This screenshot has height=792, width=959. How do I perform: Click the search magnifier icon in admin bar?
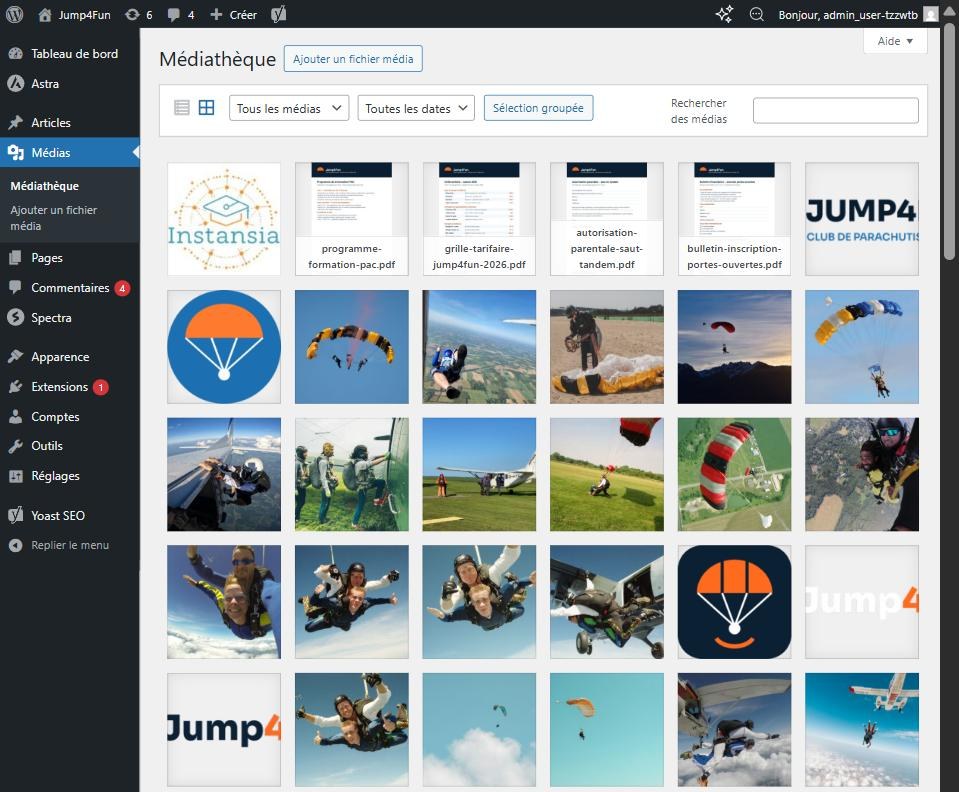point(757,14)
